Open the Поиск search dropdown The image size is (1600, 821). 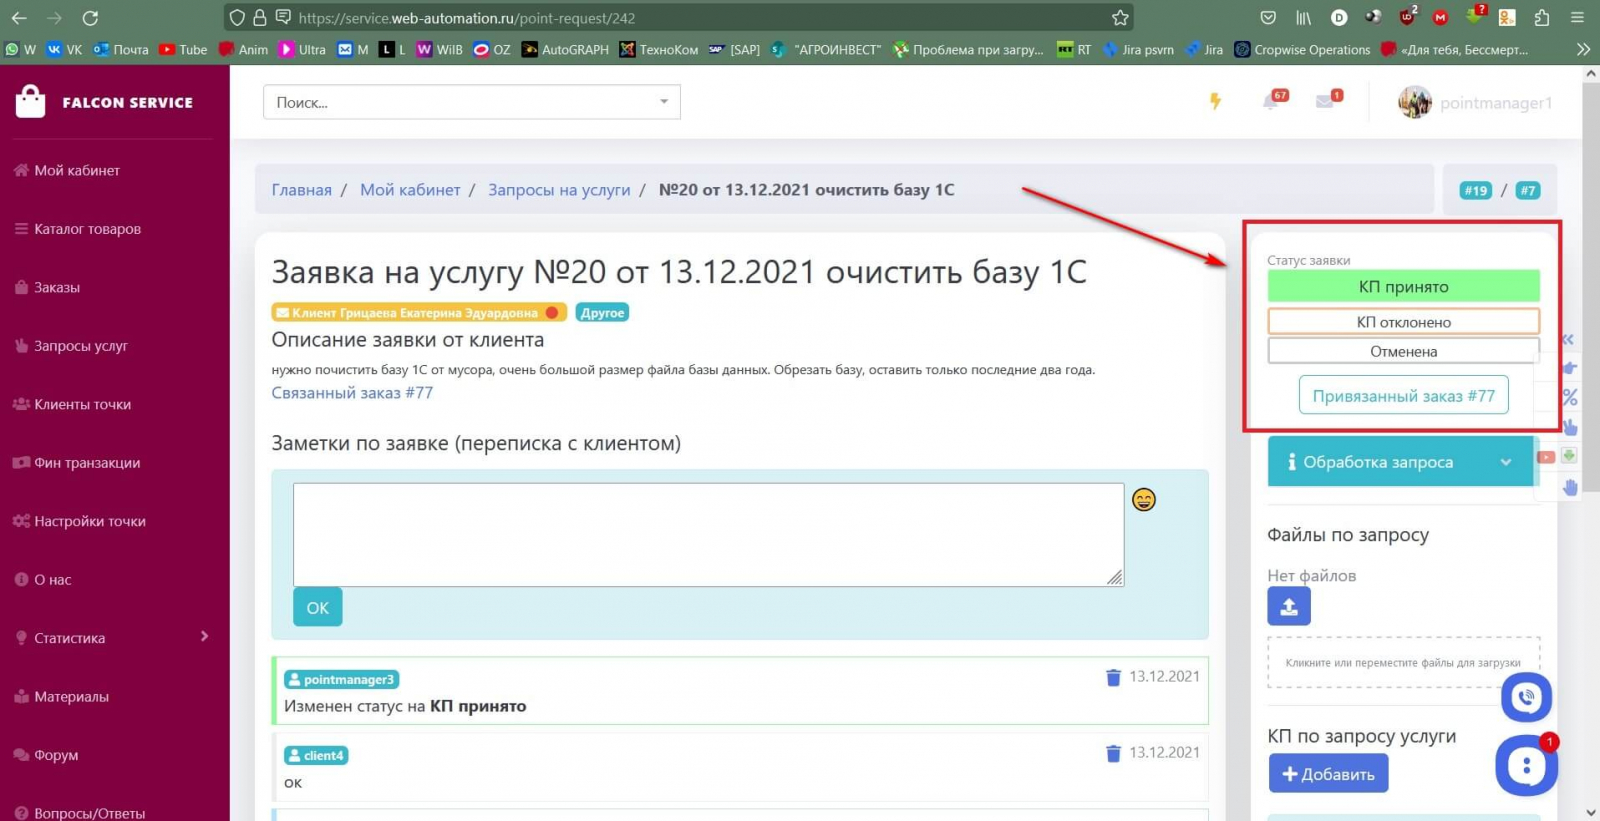pyautogui.click(x=472, y=102)
